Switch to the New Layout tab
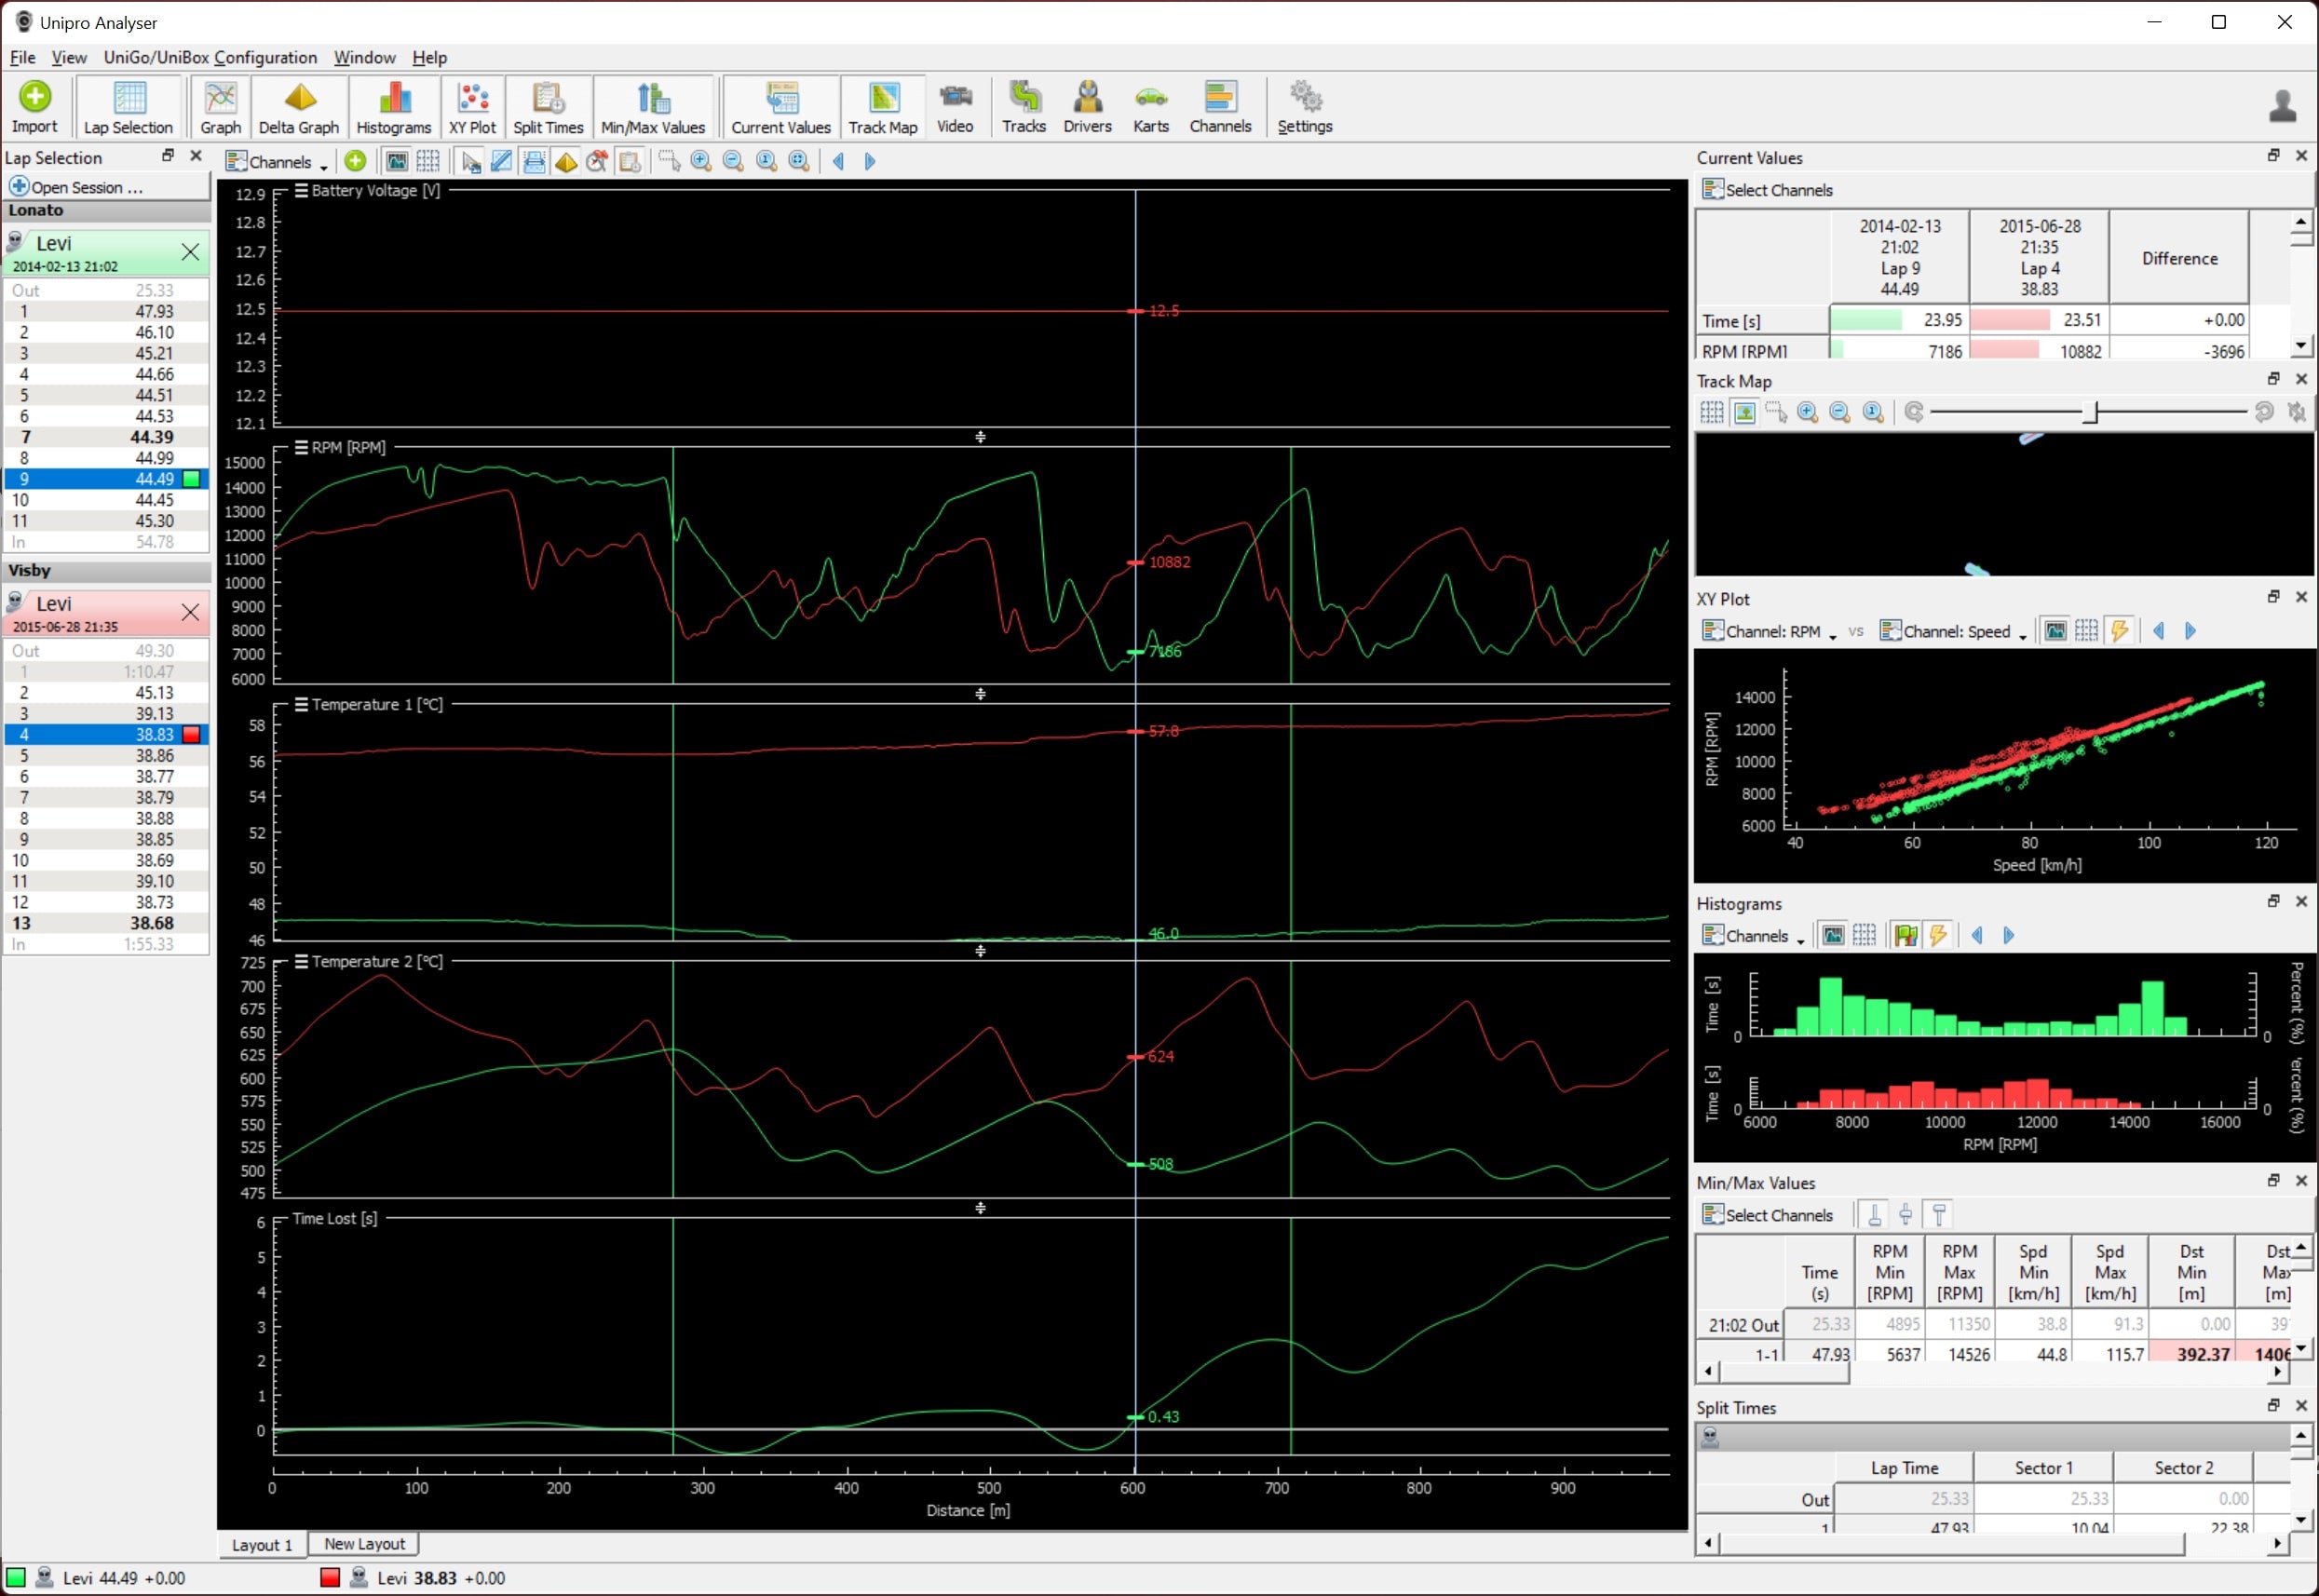Screen dimensions: 2319x1596 click(x=364, y=1544)
